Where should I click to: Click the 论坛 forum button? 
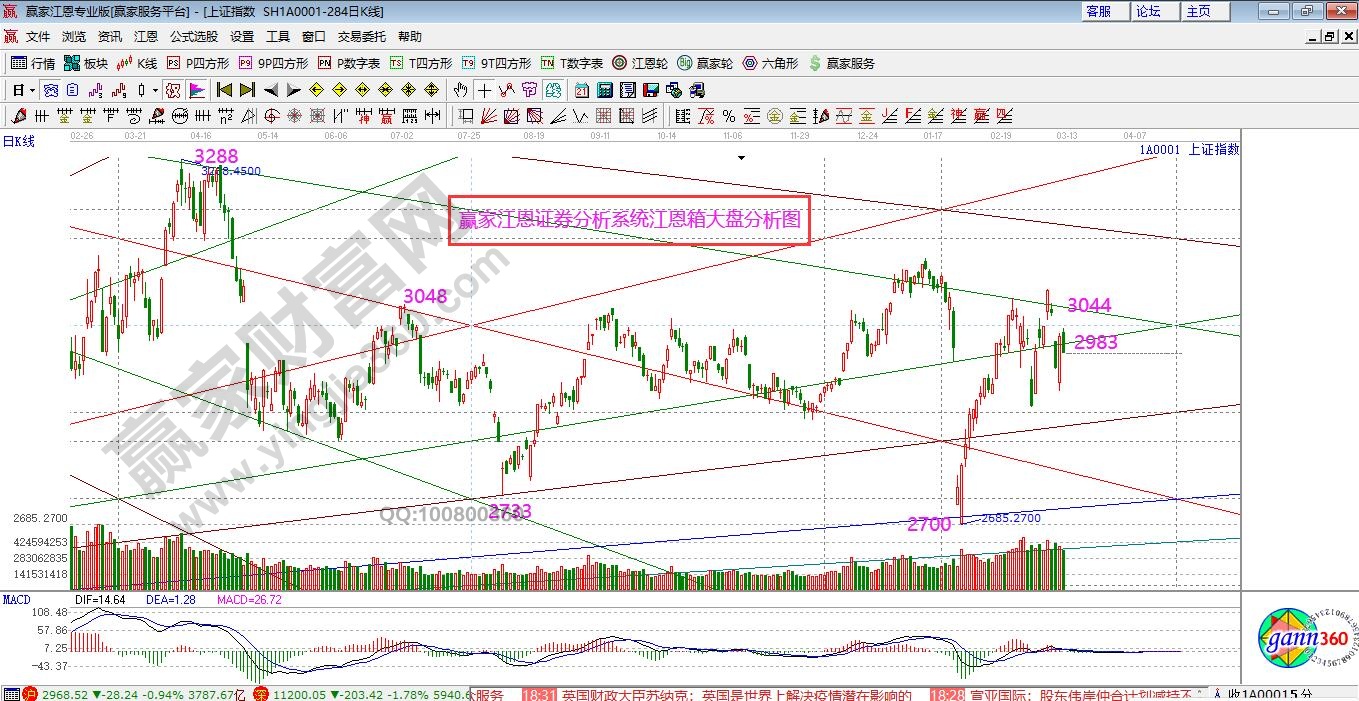tap(1148, 11)
